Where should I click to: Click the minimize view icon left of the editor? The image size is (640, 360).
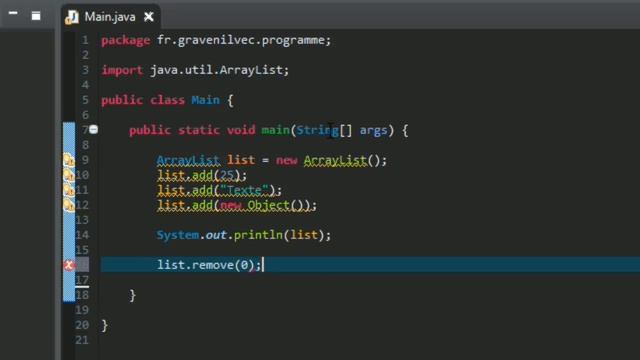coord(13,14)
